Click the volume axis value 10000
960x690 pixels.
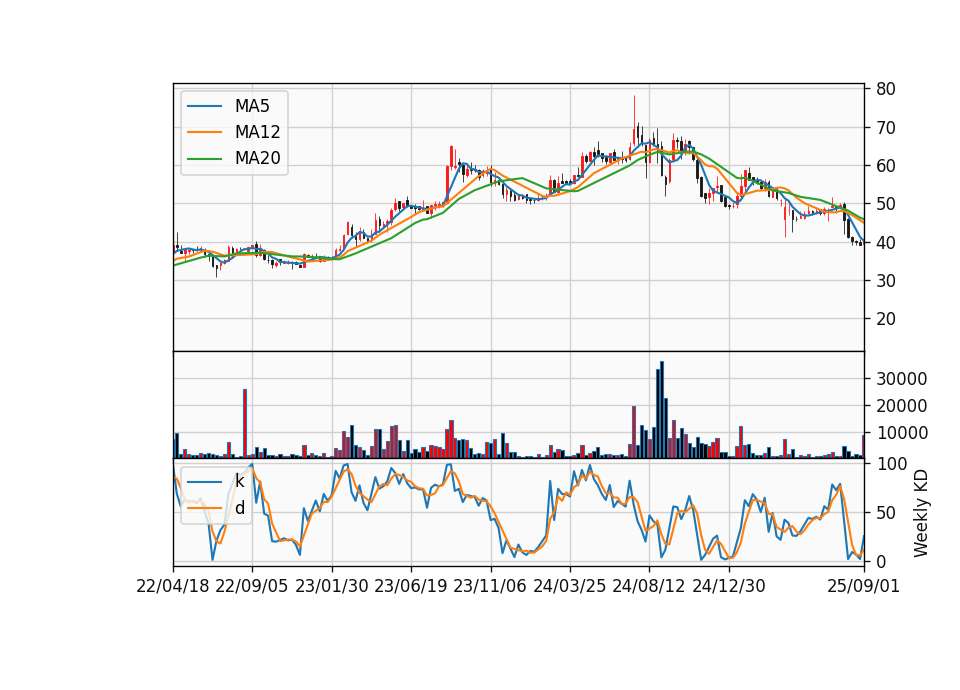pos(901,432)
